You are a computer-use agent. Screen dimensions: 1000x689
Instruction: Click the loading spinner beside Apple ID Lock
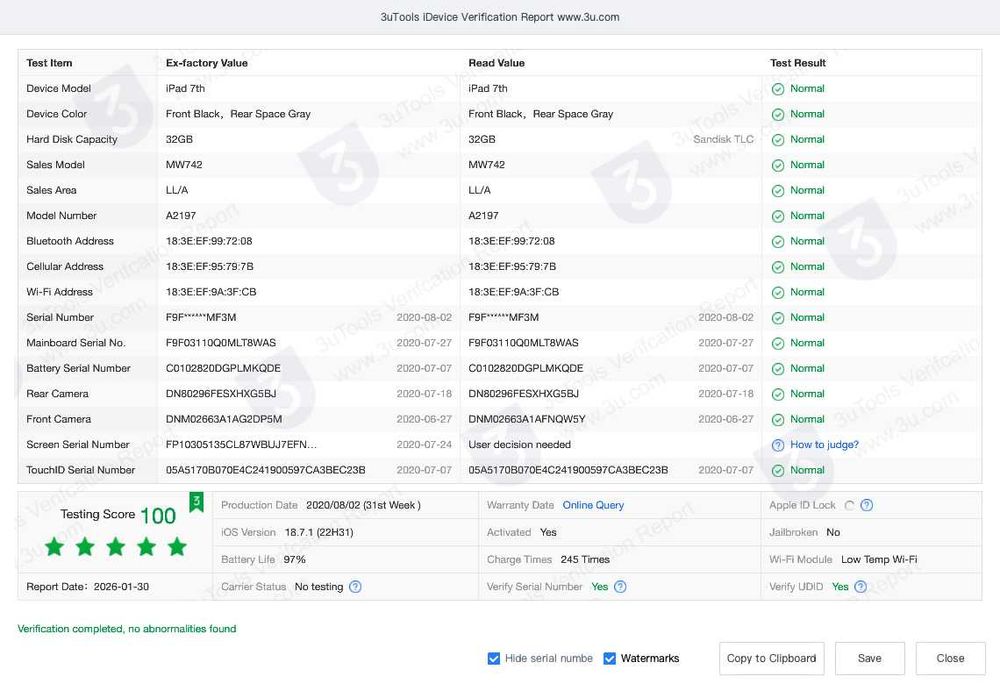click(849, 505)
